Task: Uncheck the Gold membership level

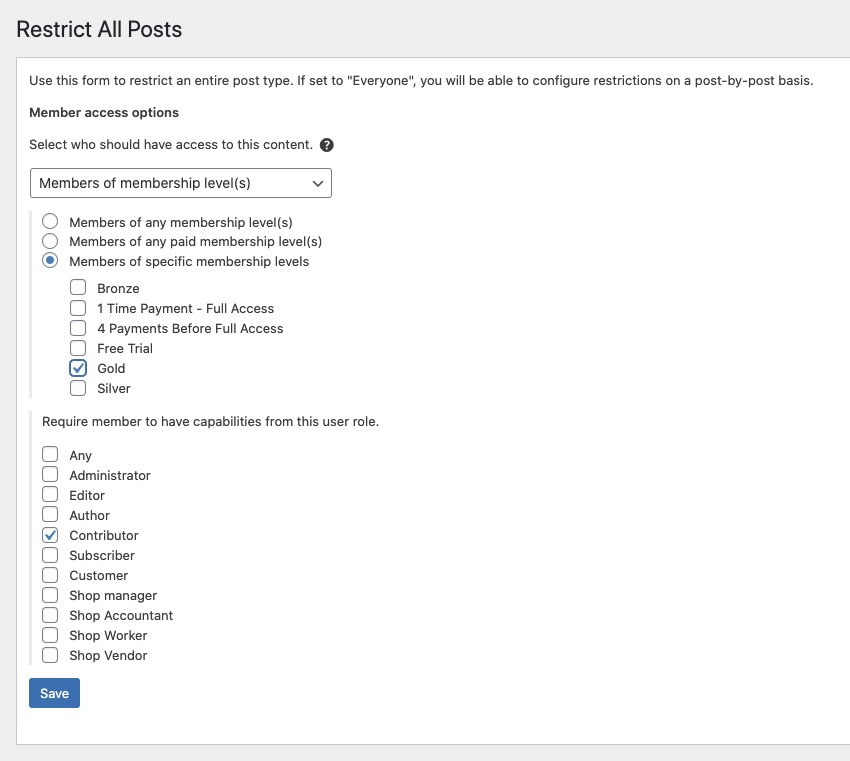Action: pyautogui.click(x=78, y=368)
